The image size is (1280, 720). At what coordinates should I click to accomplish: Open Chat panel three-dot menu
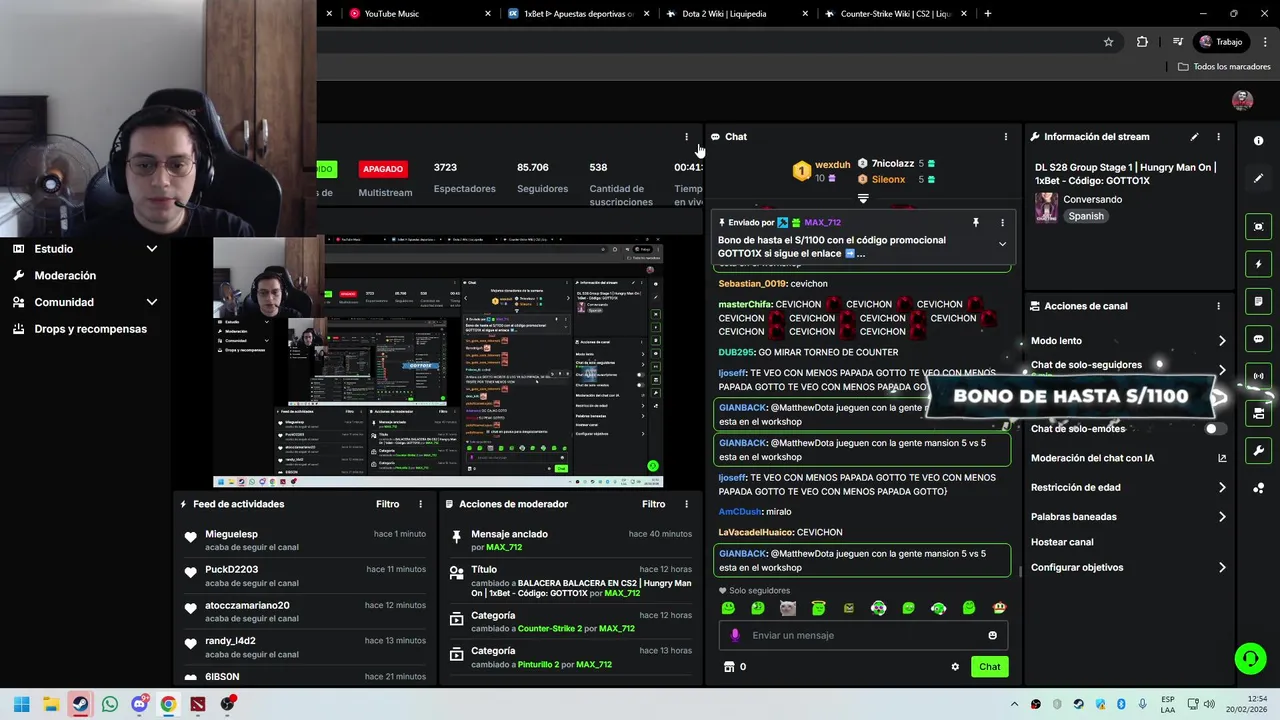coord(1006,137)
